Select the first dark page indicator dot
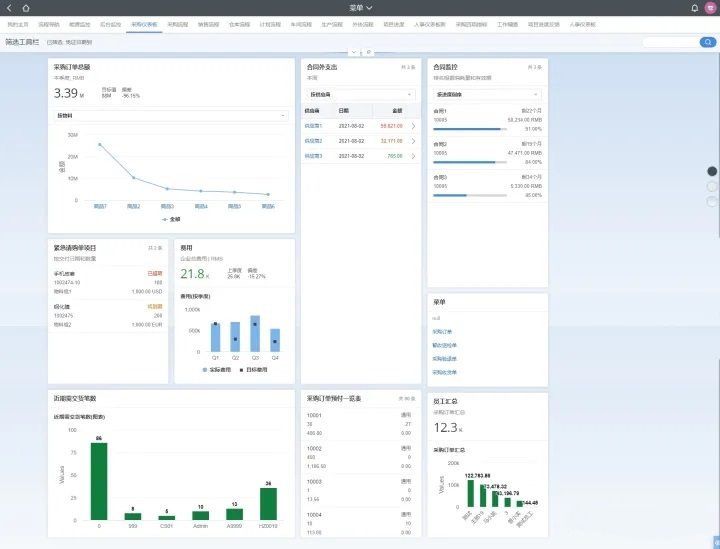The width and height of the screenshot is (720, 549). tap(712, 171)
